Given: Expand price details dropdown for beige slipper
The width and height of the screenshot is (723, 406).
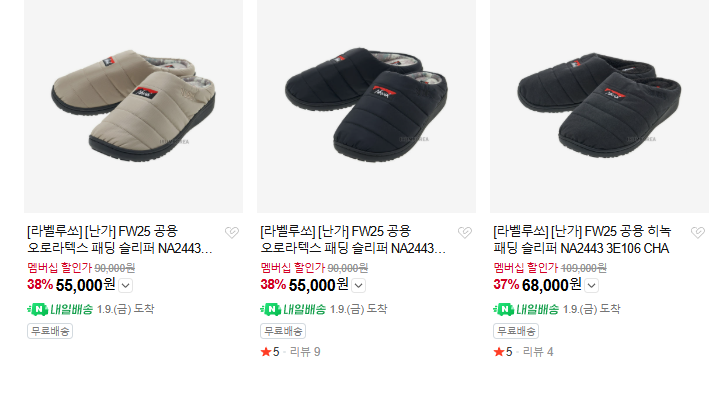Looking at the screenshot, I should [x=126, y=286].
